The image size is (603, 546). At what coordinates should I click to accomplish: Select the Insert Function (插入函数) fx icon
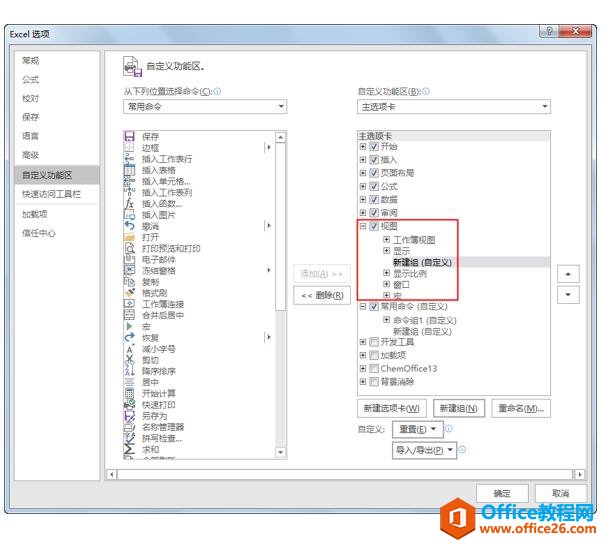129,203
